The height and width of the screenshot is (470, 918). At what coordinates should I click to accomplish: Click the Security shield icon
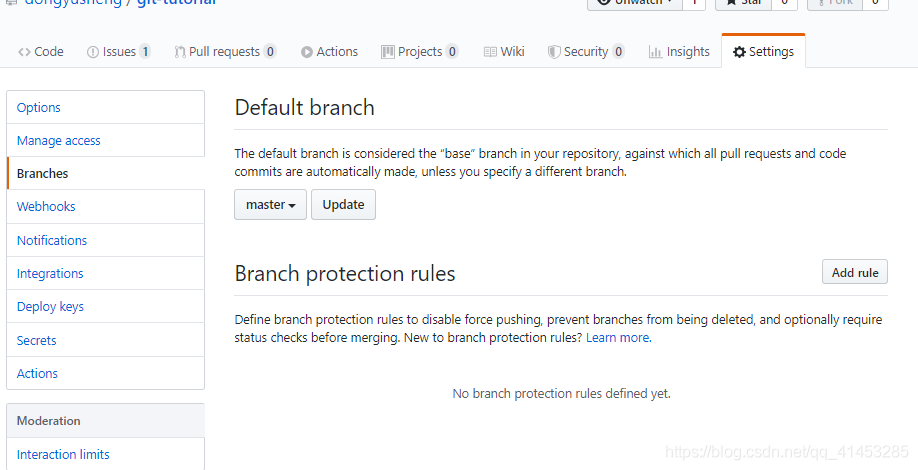click(554, 52)
